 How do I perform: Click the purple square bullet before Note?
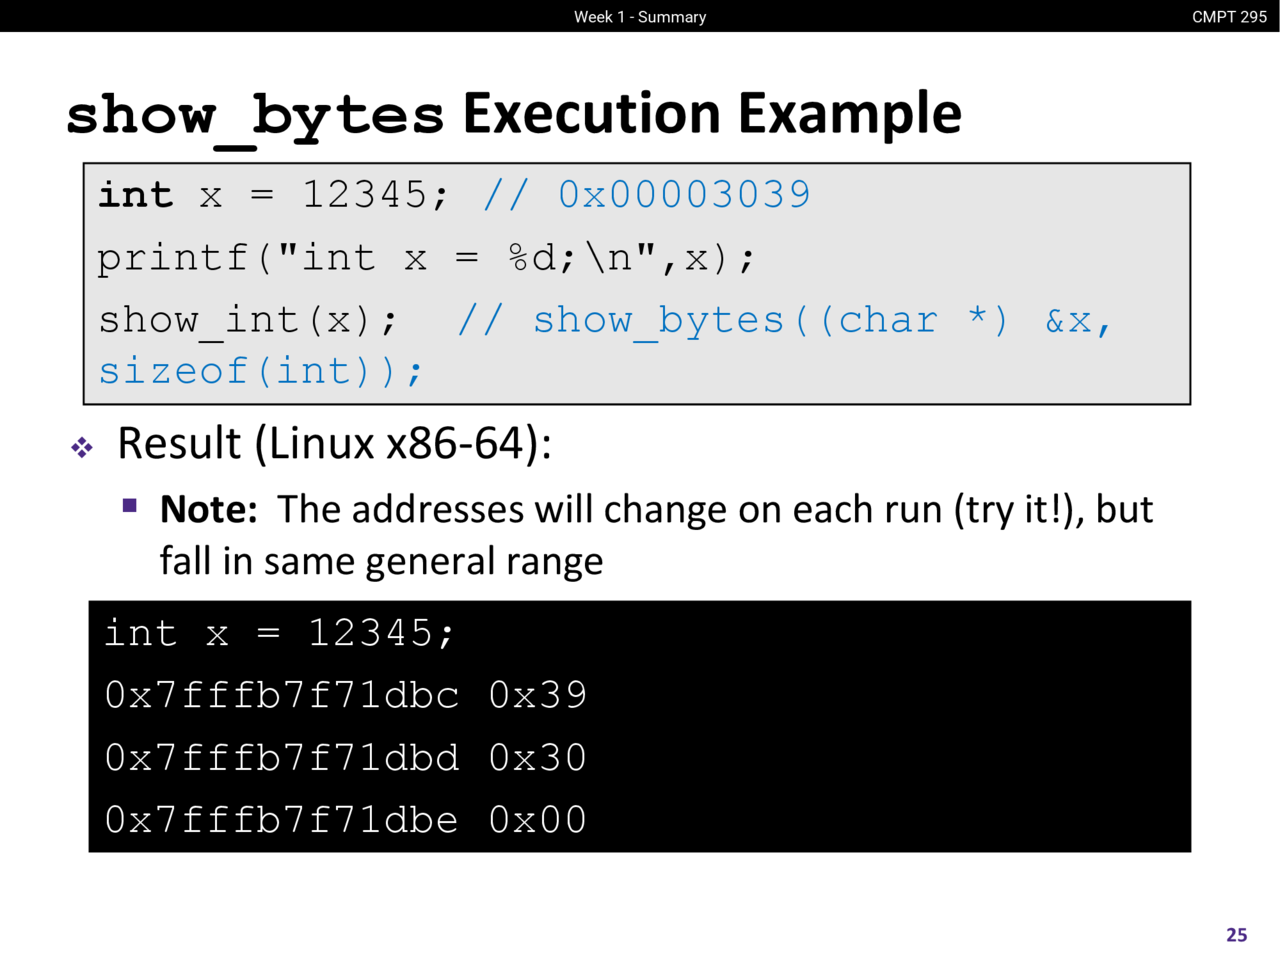(x=130, y=505)
